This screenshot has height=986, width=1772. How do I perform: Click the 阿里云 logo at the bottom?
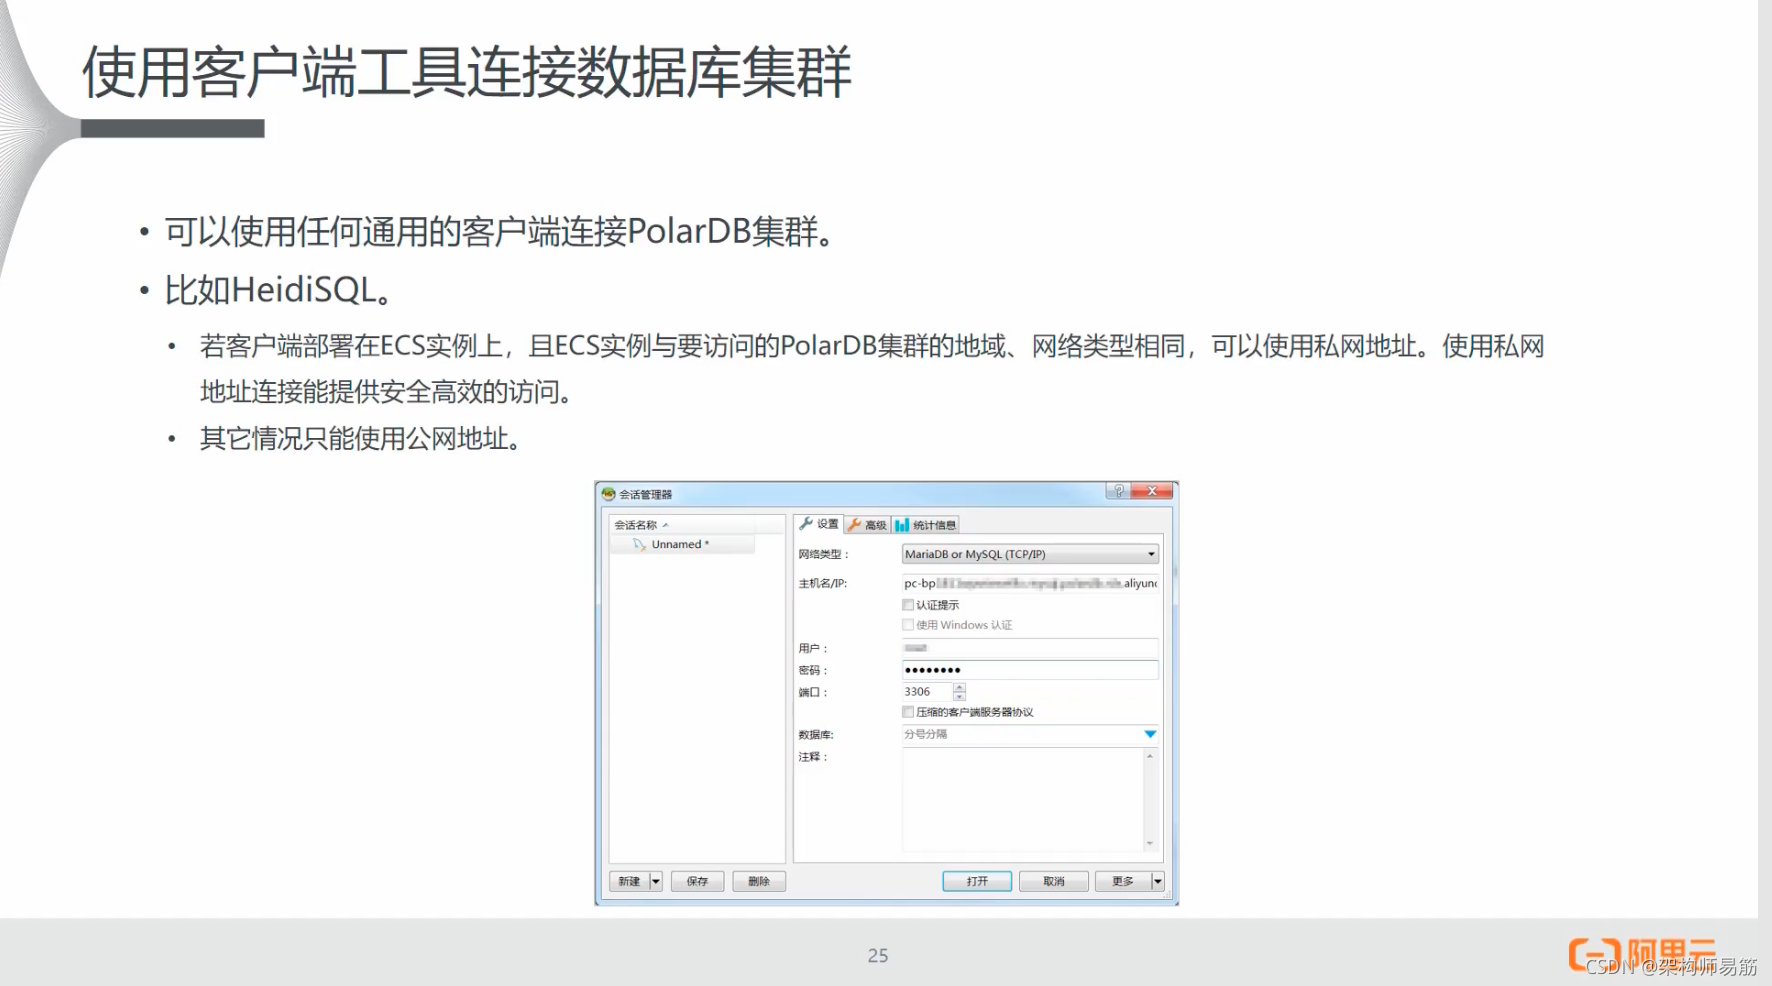[x=1642, y=955]
